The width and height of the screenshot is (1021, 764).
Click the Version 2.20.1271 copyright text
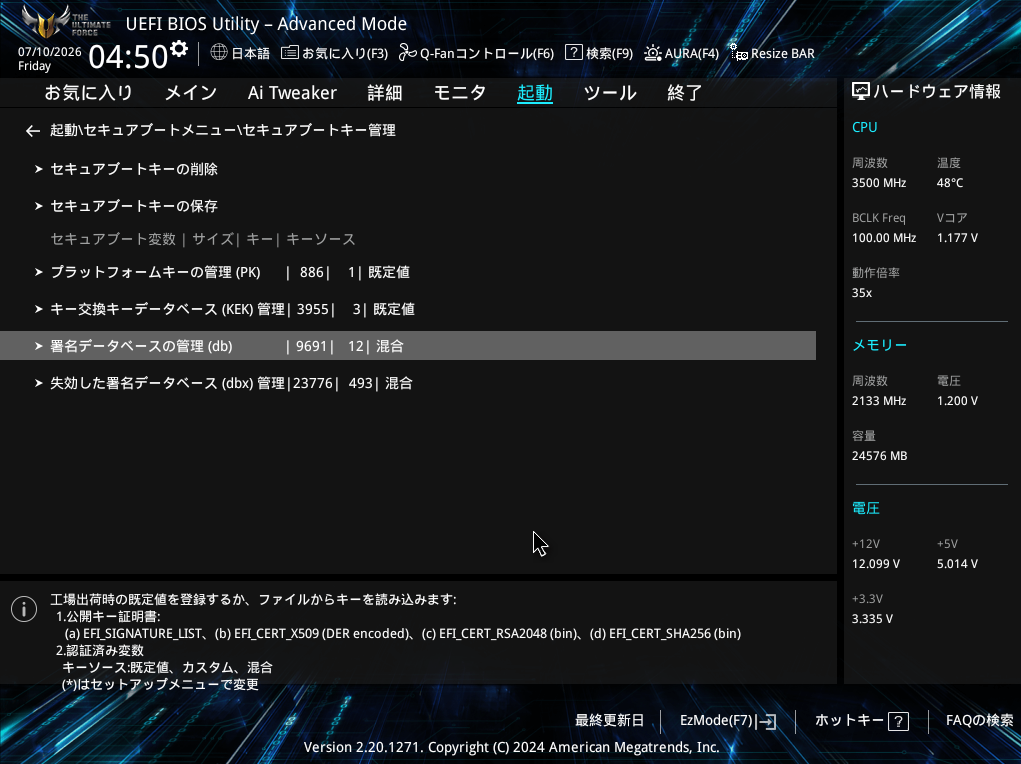(x=511, y=747)
